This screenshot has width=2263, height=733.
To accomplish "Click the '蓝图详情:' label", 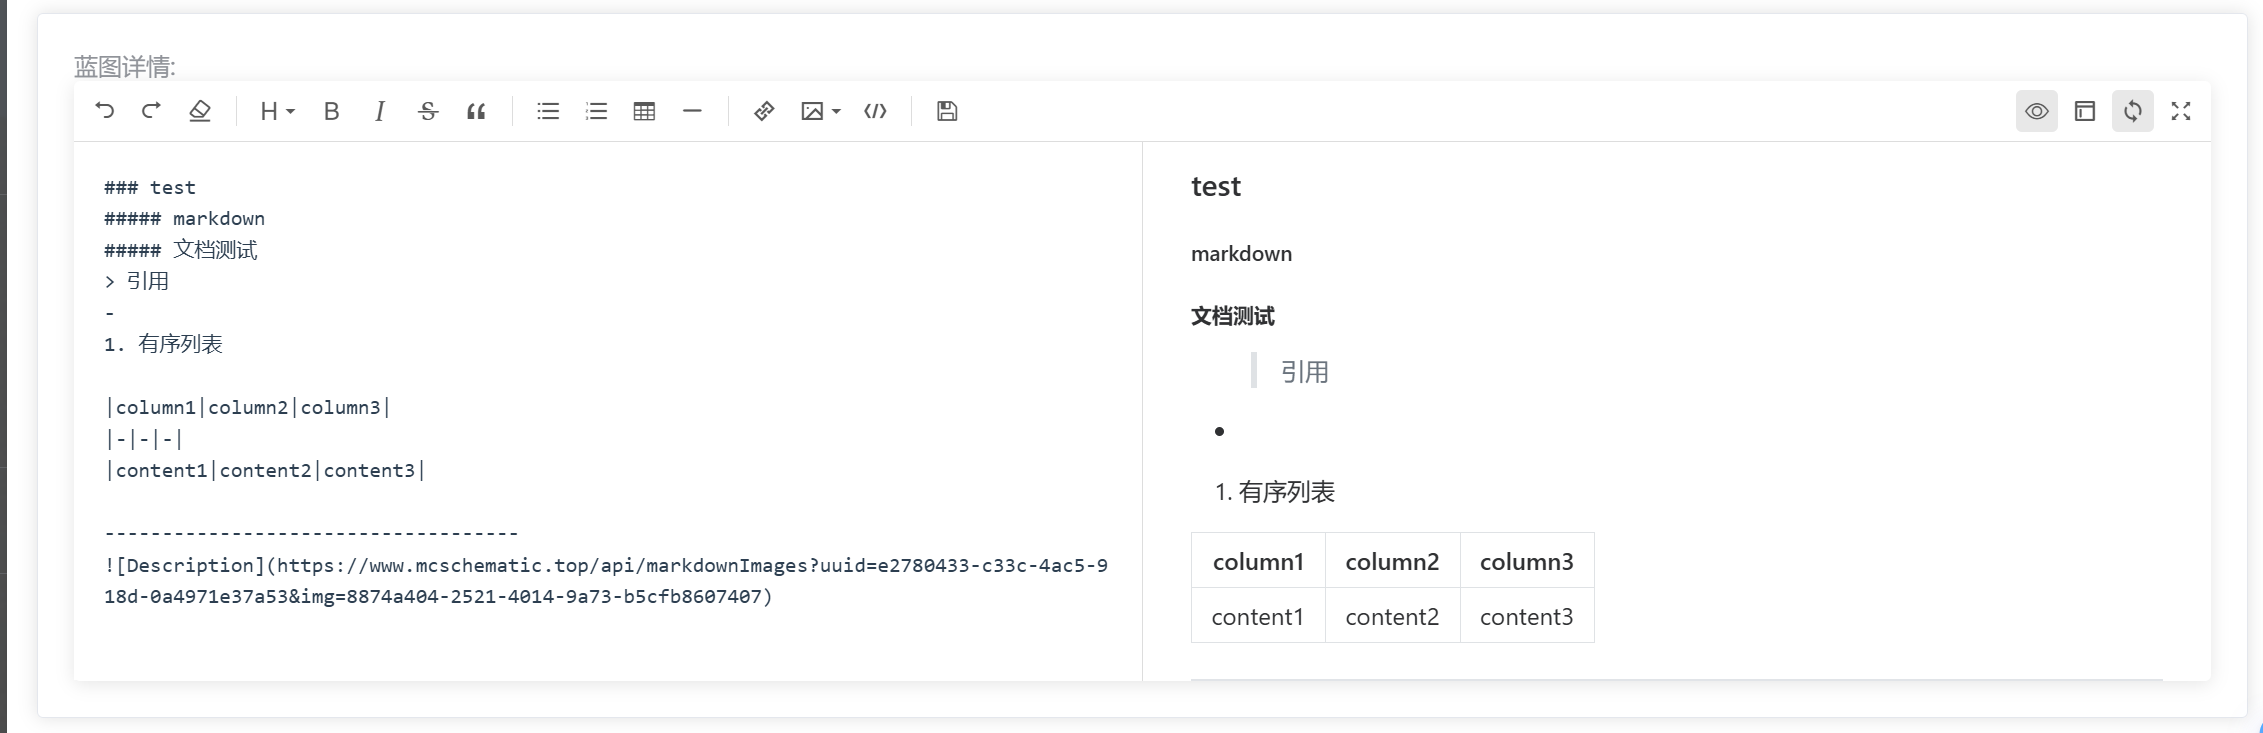I will coord(125,67).
